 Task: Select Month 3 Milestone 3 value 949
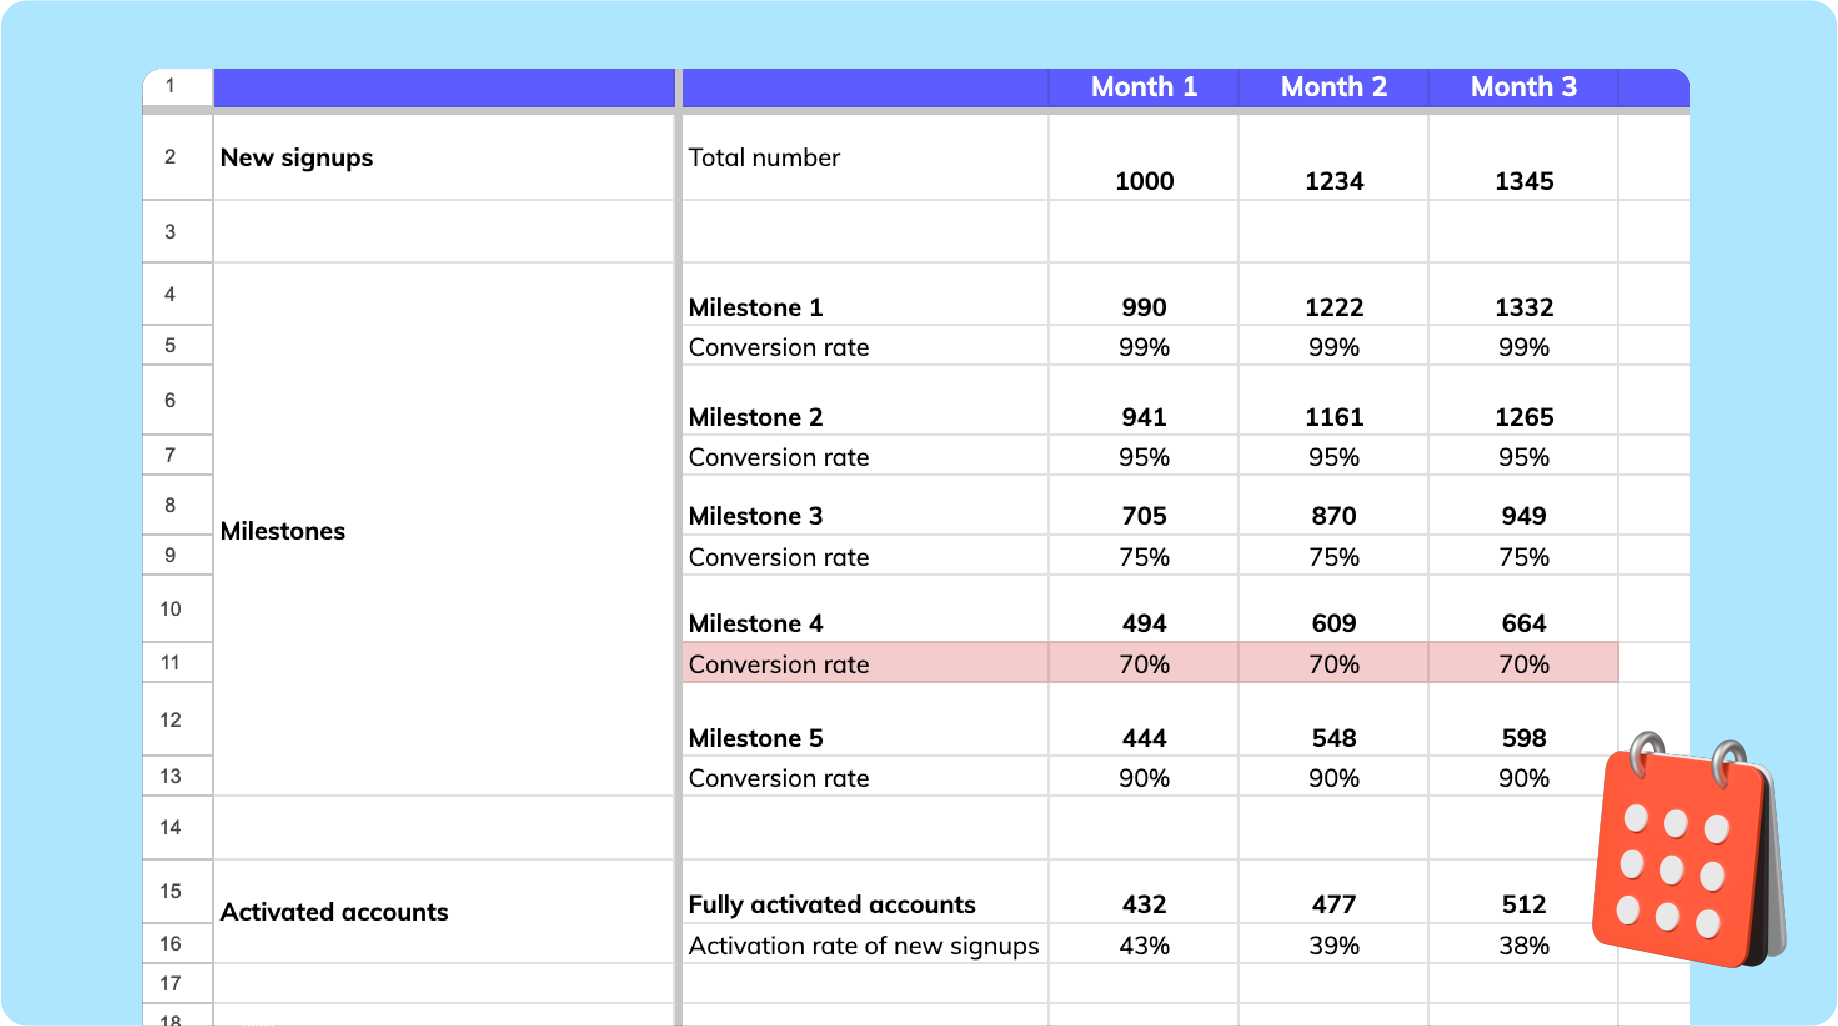(1523, 516)
